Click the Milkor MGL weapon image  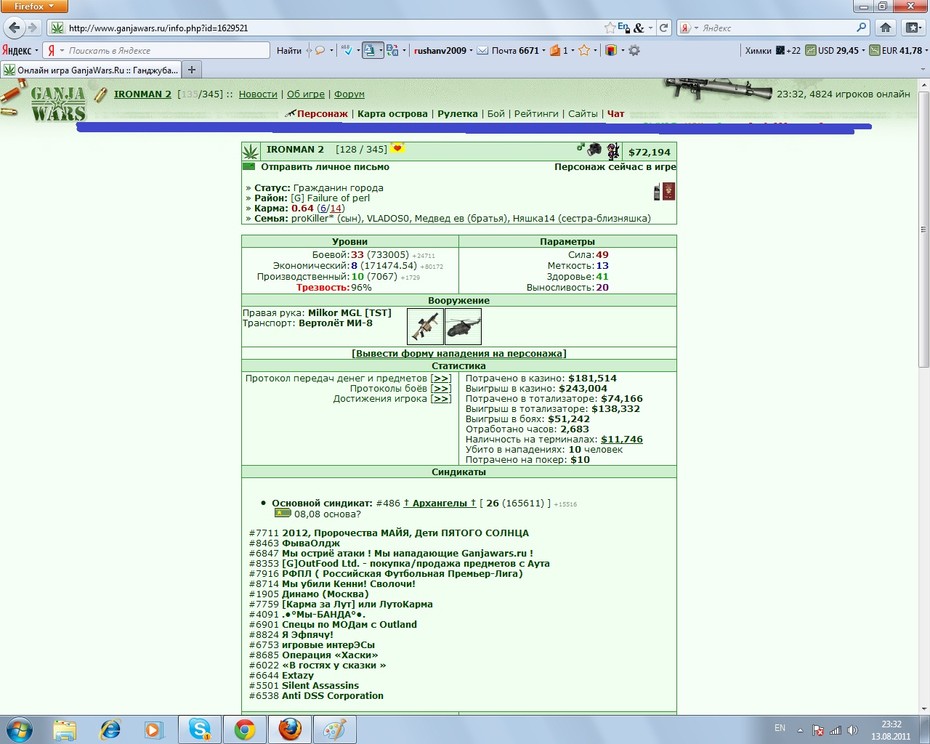coord(425,326)
